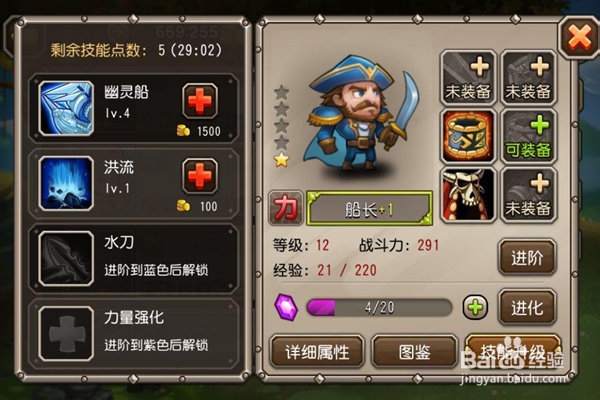Switch to the 技能升级 skill upgrade tab

coord(513,351)
